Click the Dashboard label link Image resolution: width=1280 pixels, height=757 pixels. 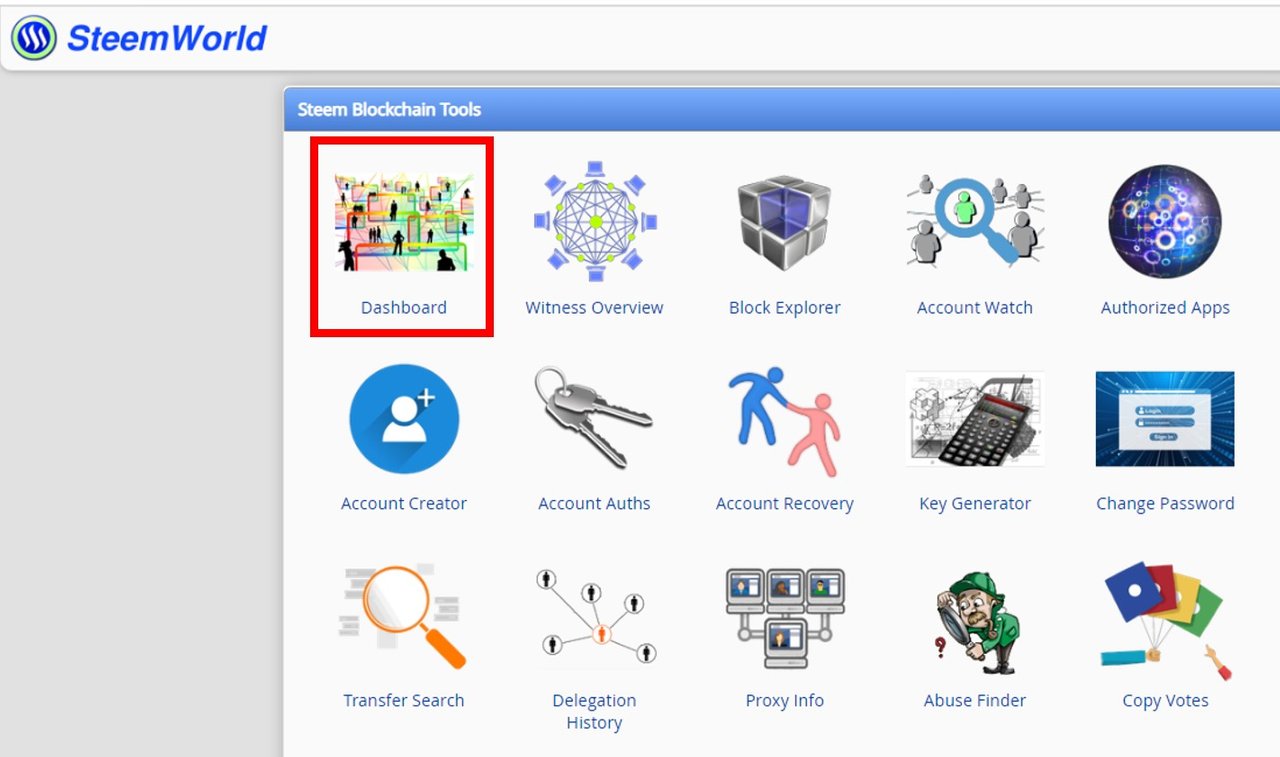click(x=404, y=308)
